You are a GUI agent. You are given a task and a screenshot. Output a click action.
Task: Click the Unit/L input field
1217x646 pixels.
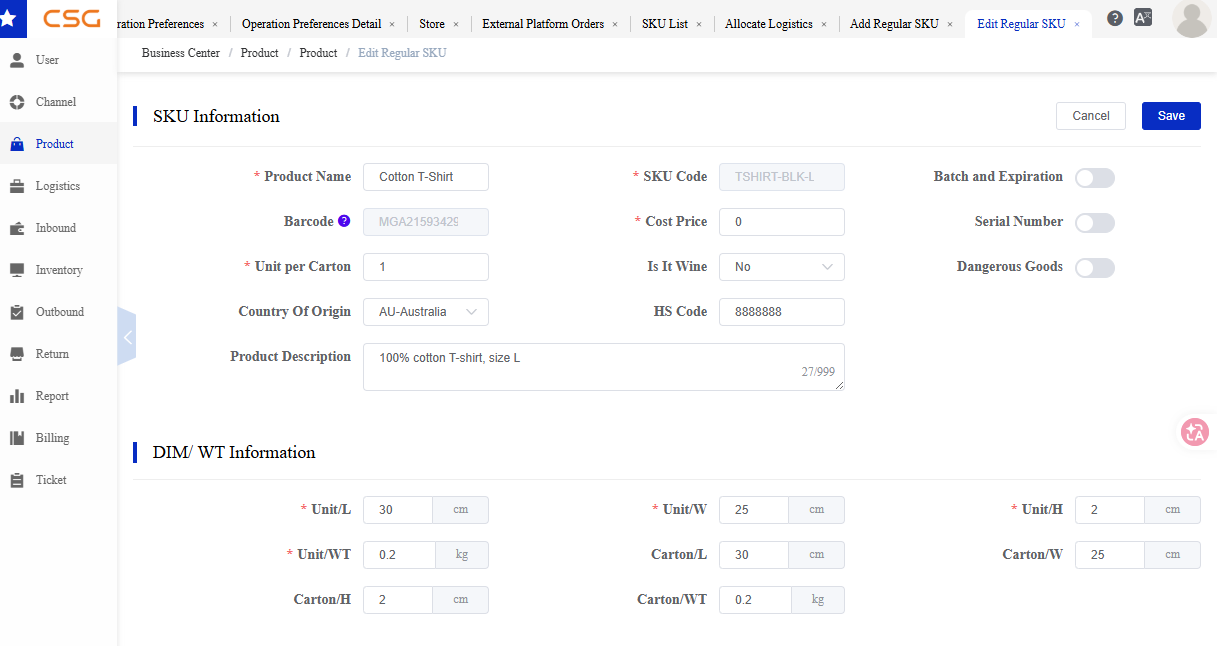tap(398, 510)
